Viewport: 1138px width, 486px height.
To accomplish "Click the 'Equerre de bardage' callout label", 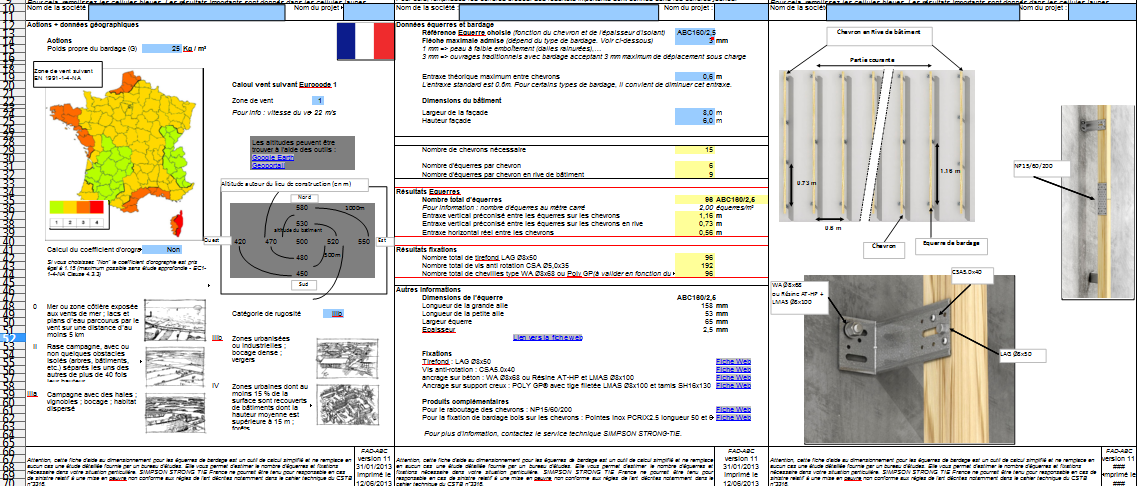I will [950, 245].
